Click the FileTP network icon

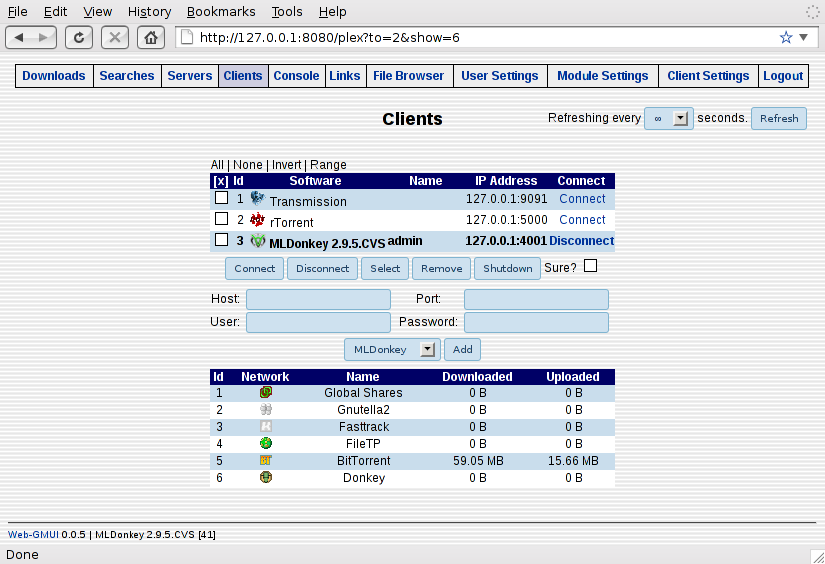click(x=266, y=443)
